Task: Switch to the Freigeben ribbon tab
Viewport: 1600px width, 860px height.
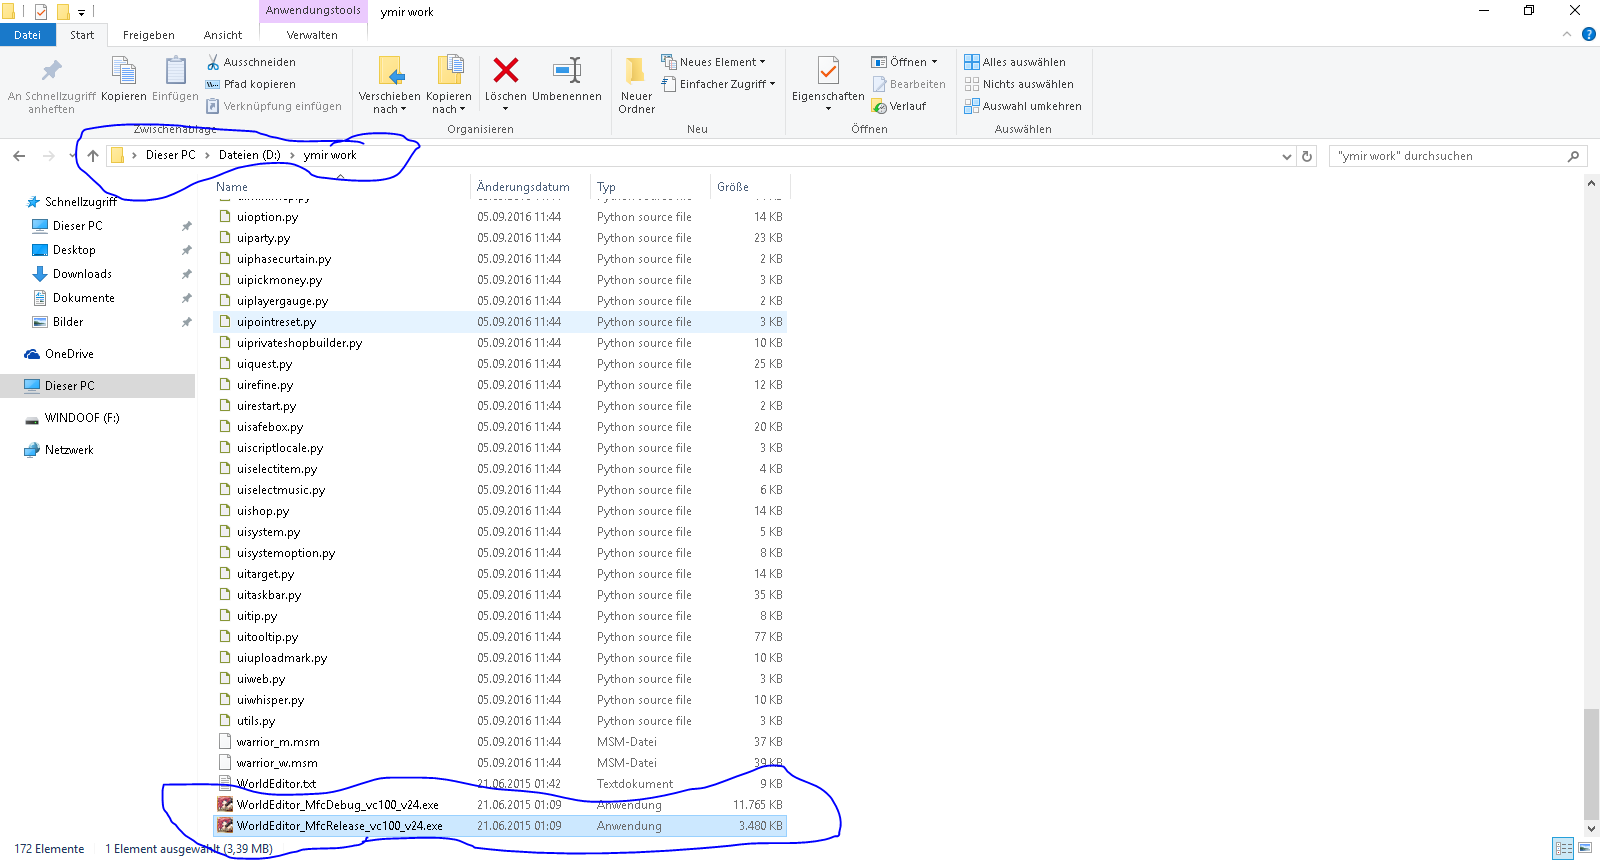Action: (x=149, y=35)
